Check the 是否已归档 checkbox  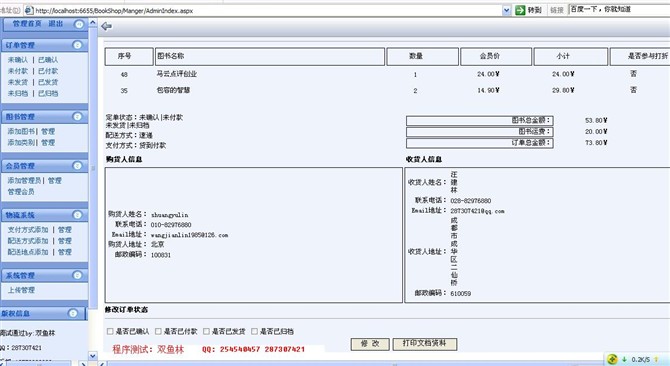(x=255, y=331)
